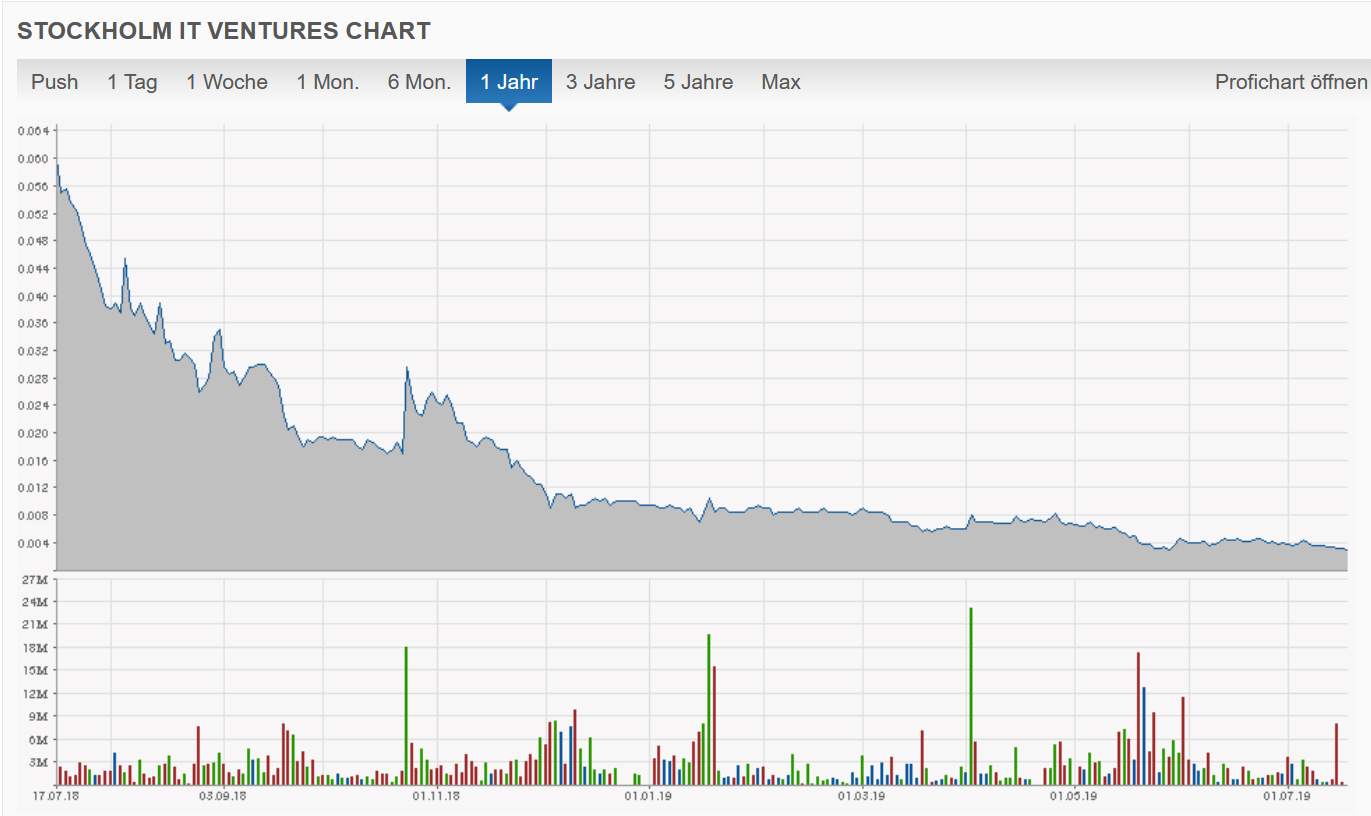Click the tallest blue volume bar
1371x816 pixels.
click(1144, 736)
